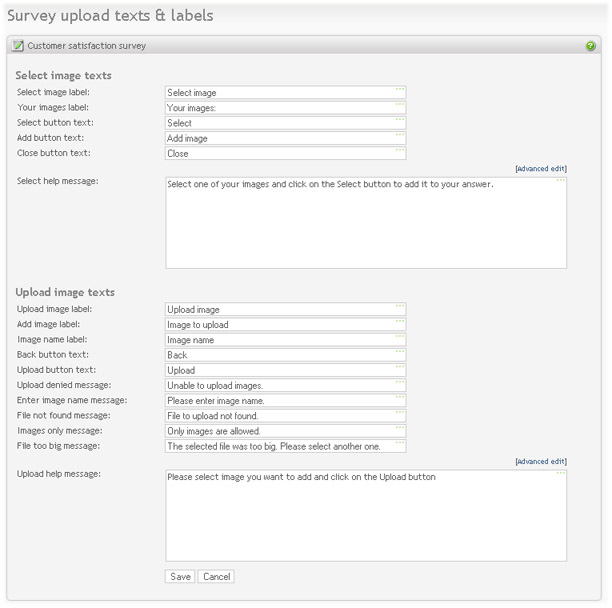The height and width of the screenshot is (608, 612).
Task: Click three-dots icon in Upload help message box
Action: pos(560,473)
